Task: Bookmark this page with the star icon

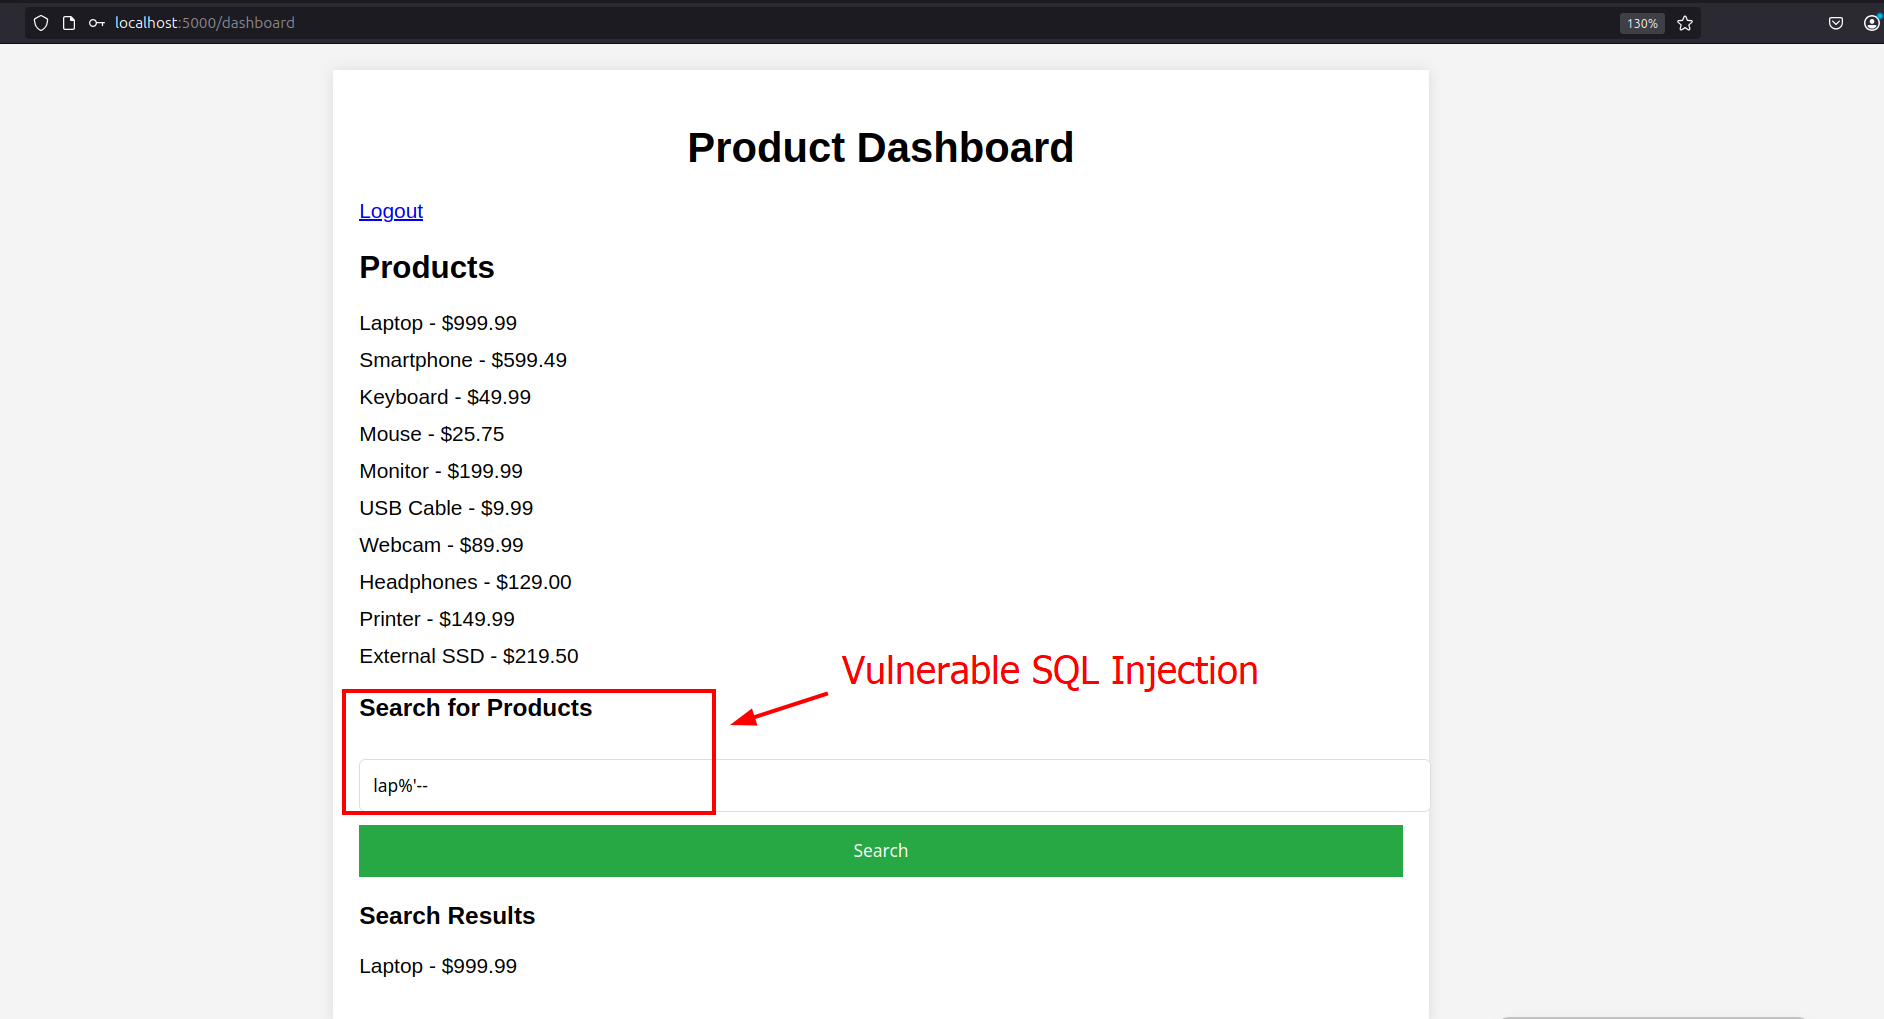Action: pyautogui.click(x=1685, y=23)
